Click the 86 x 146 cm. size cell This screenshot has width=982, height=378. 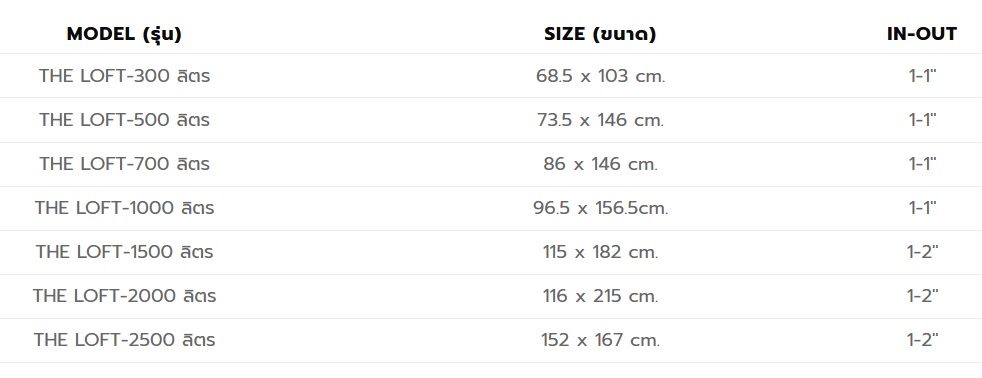600,164
